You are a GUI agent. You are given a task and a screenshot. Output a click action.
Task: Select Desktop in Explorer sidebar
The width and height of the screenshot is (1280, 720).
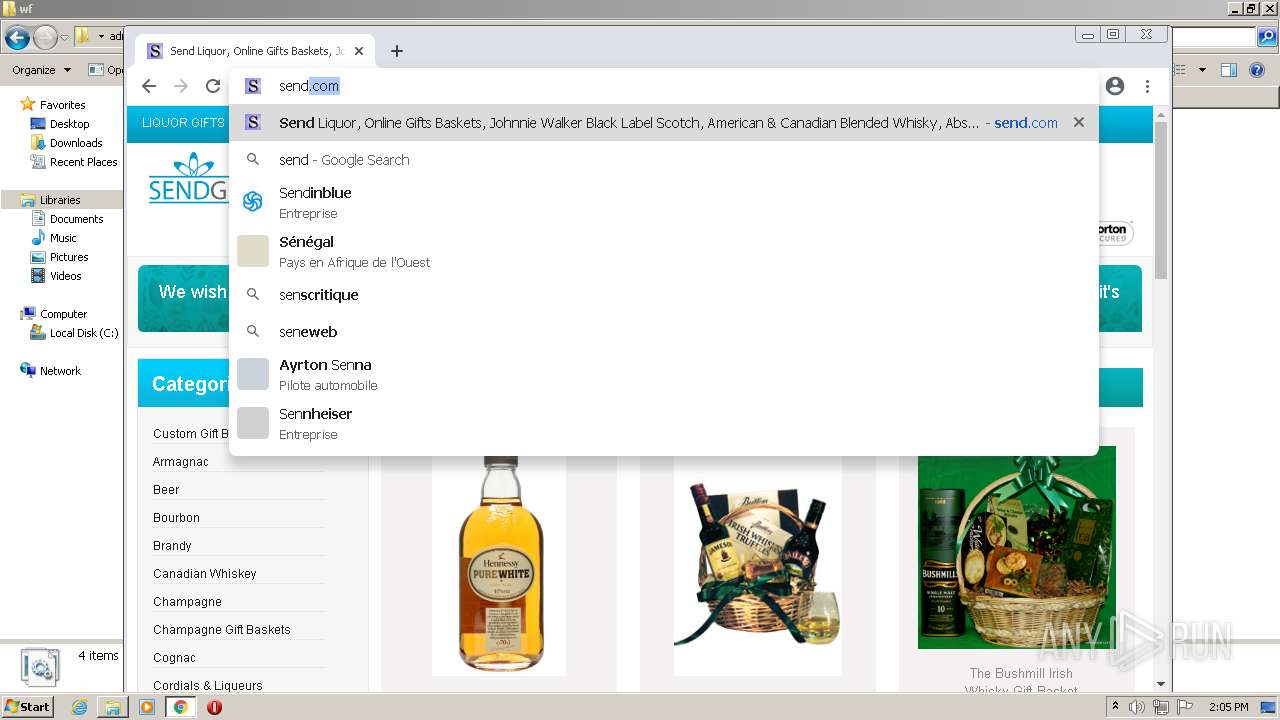(69, 124)
